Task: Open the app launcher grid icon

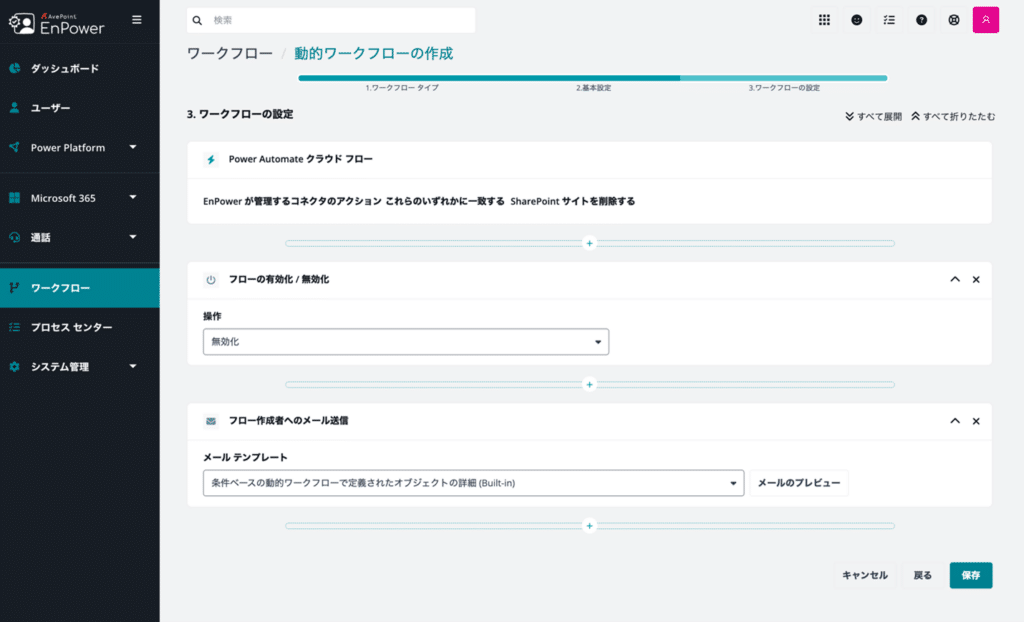Action: pos(824,20)
